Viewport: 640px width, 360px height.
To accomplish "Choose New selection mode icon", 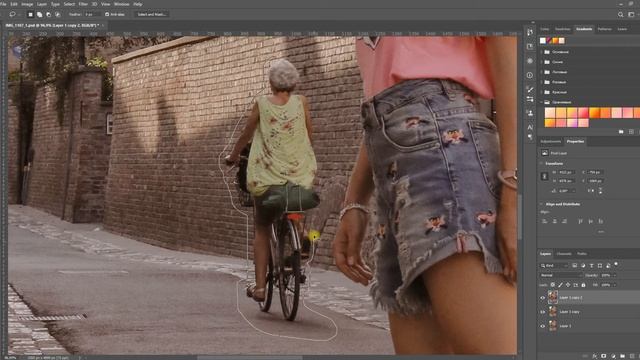I will 30,14.
